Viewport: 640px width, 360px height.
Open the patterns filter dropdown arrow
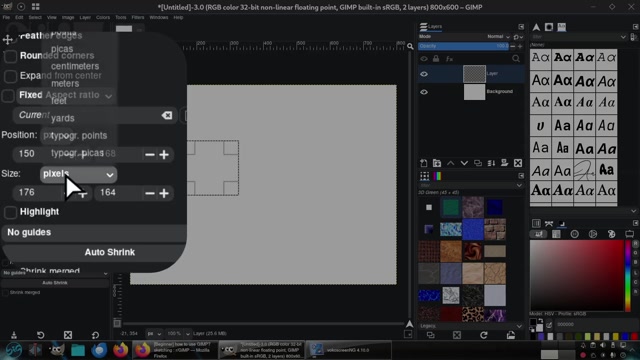[519, 185]
